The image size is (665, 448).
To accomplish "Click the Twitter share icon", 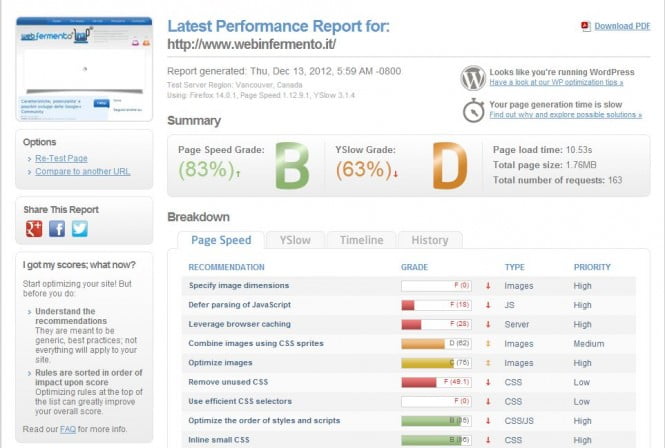I will point(80,229).
